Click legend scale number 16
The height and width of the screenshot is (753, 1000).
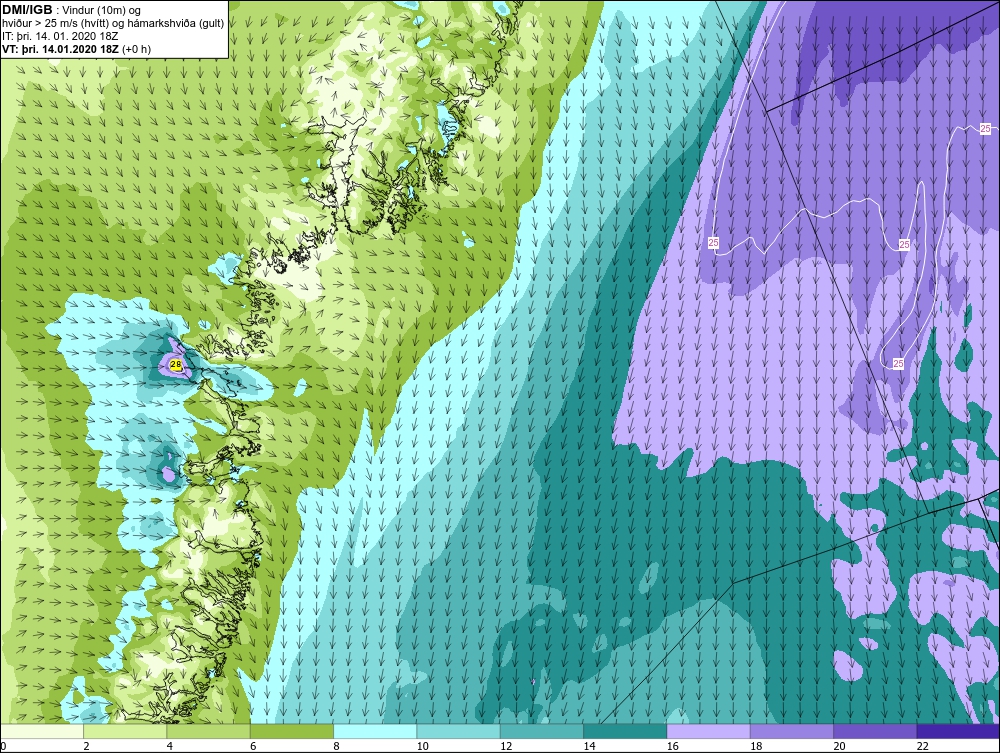pos(672,746)
